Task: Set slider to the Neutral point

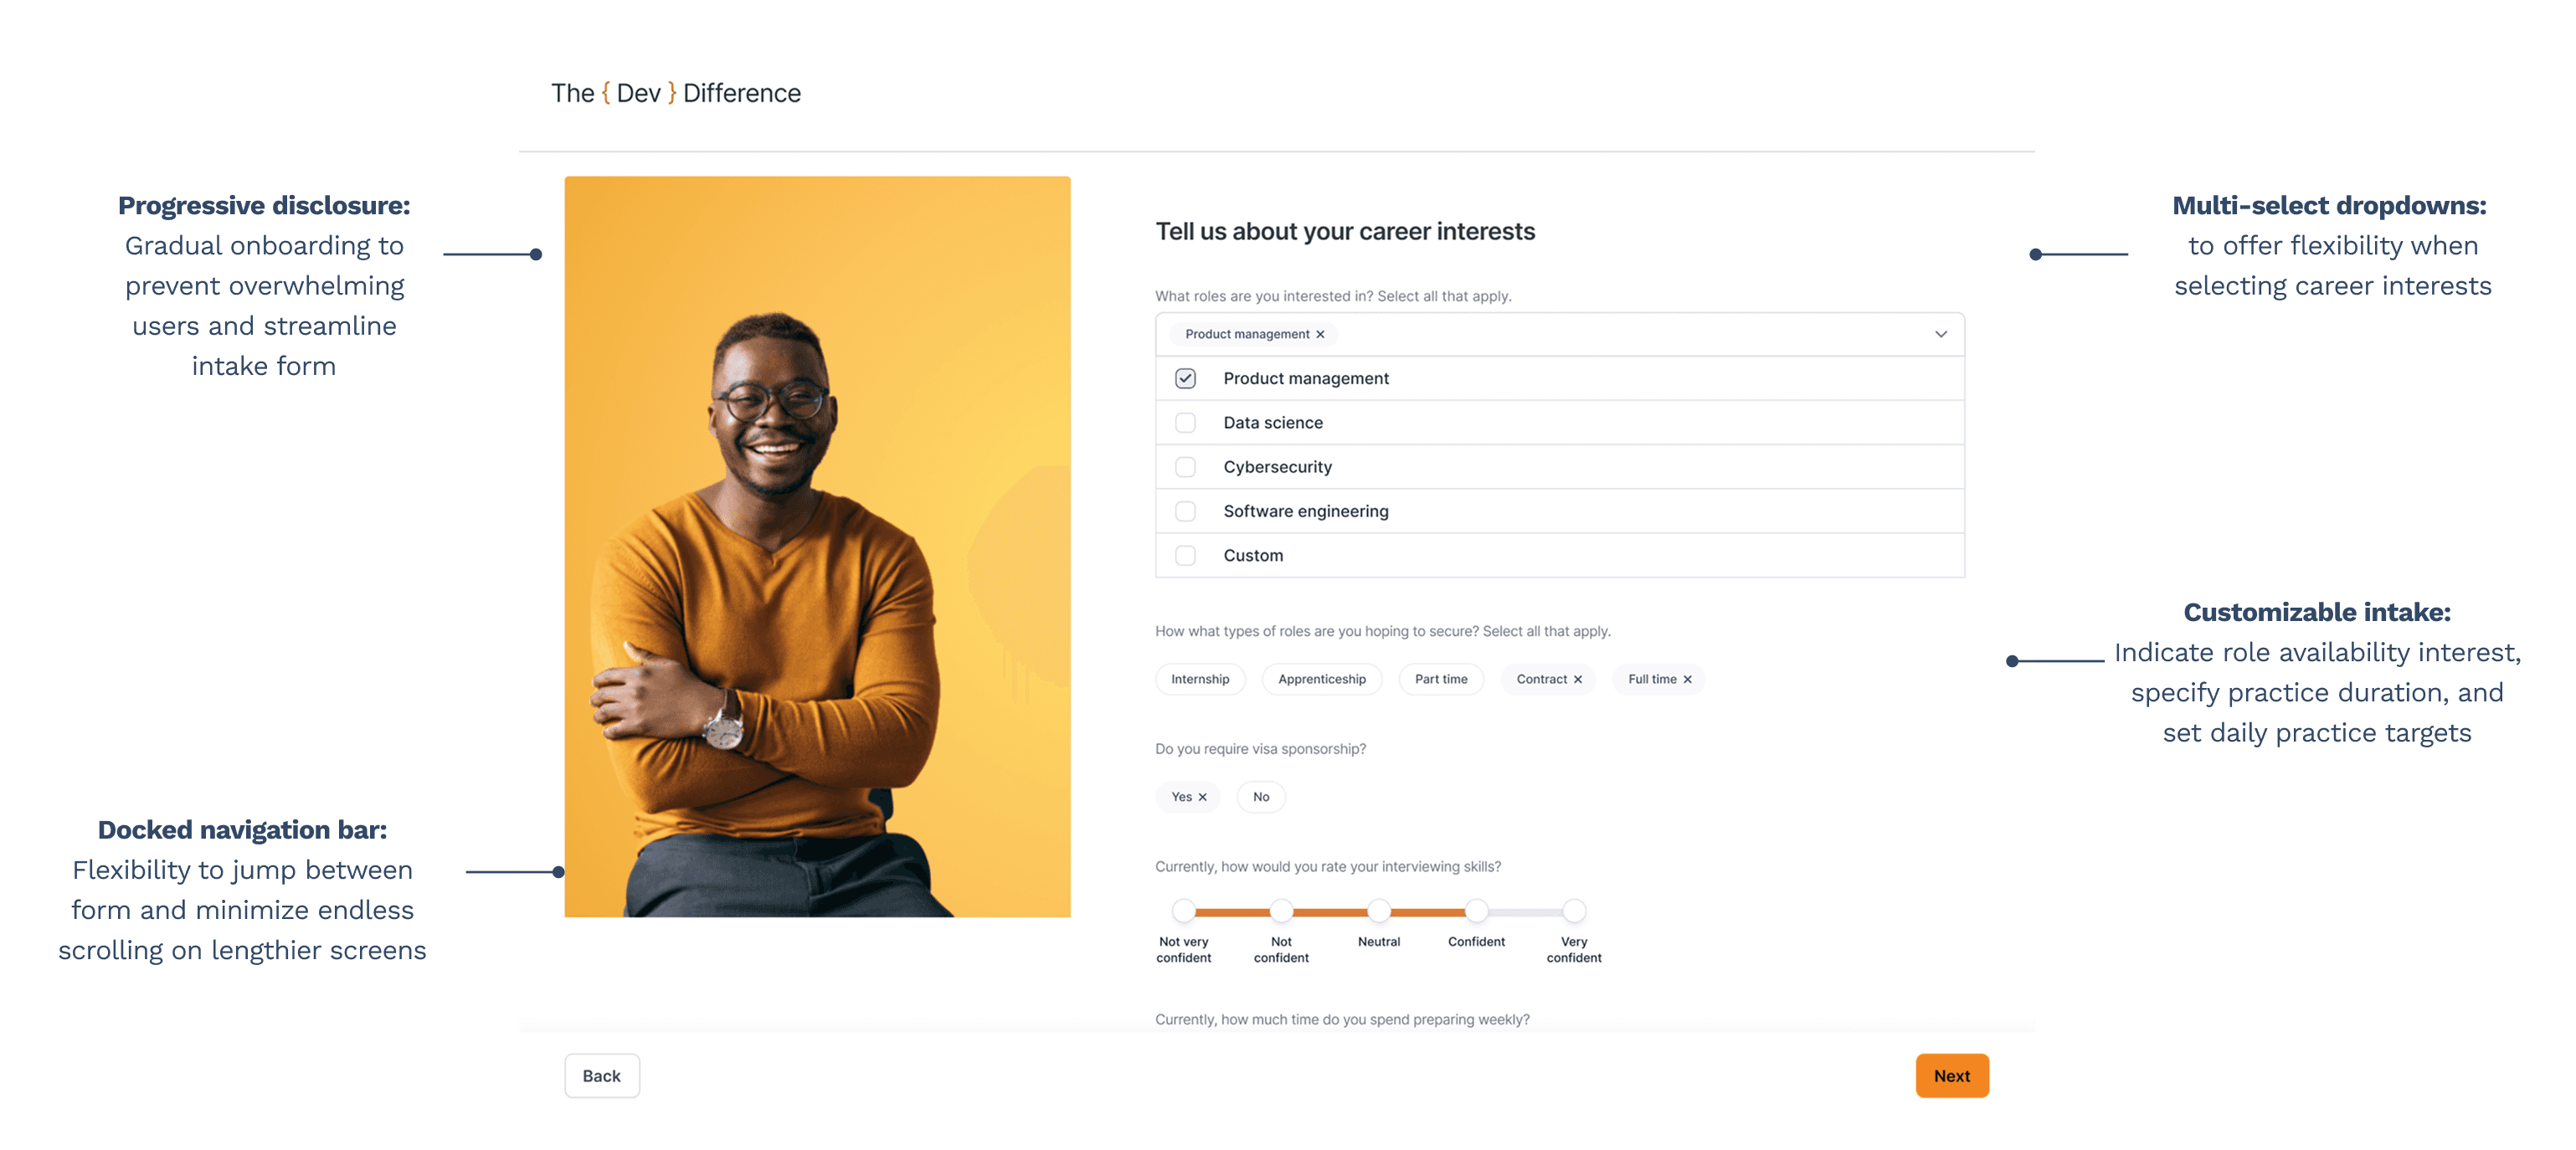Action: tap(1379, 911)
